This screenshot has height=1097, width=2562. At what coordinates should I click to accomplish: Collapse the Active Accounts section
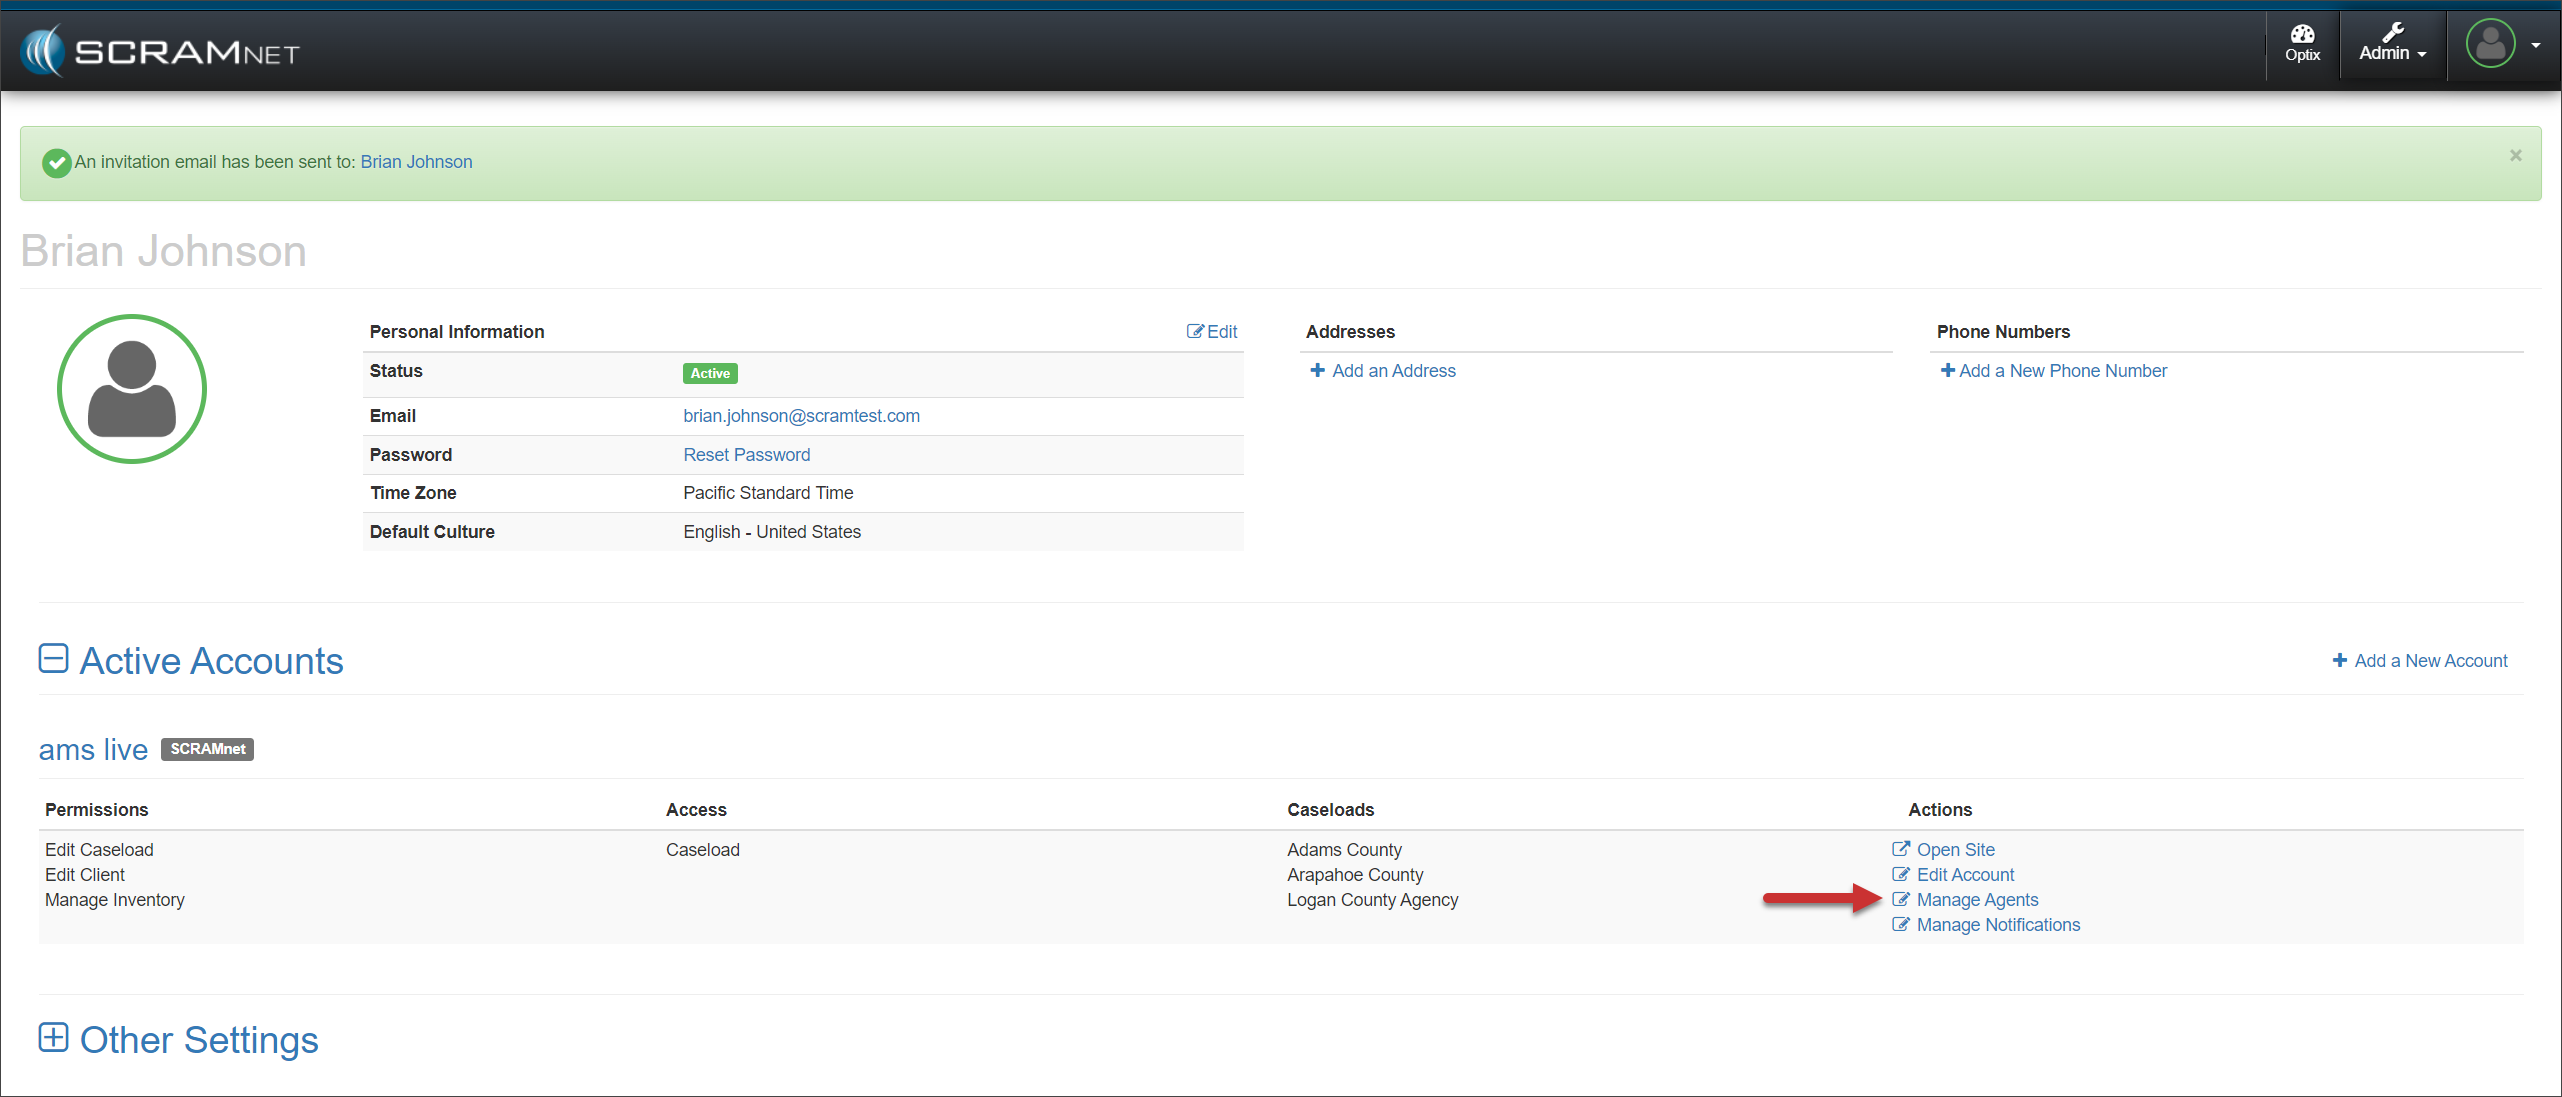coord(53,659)
